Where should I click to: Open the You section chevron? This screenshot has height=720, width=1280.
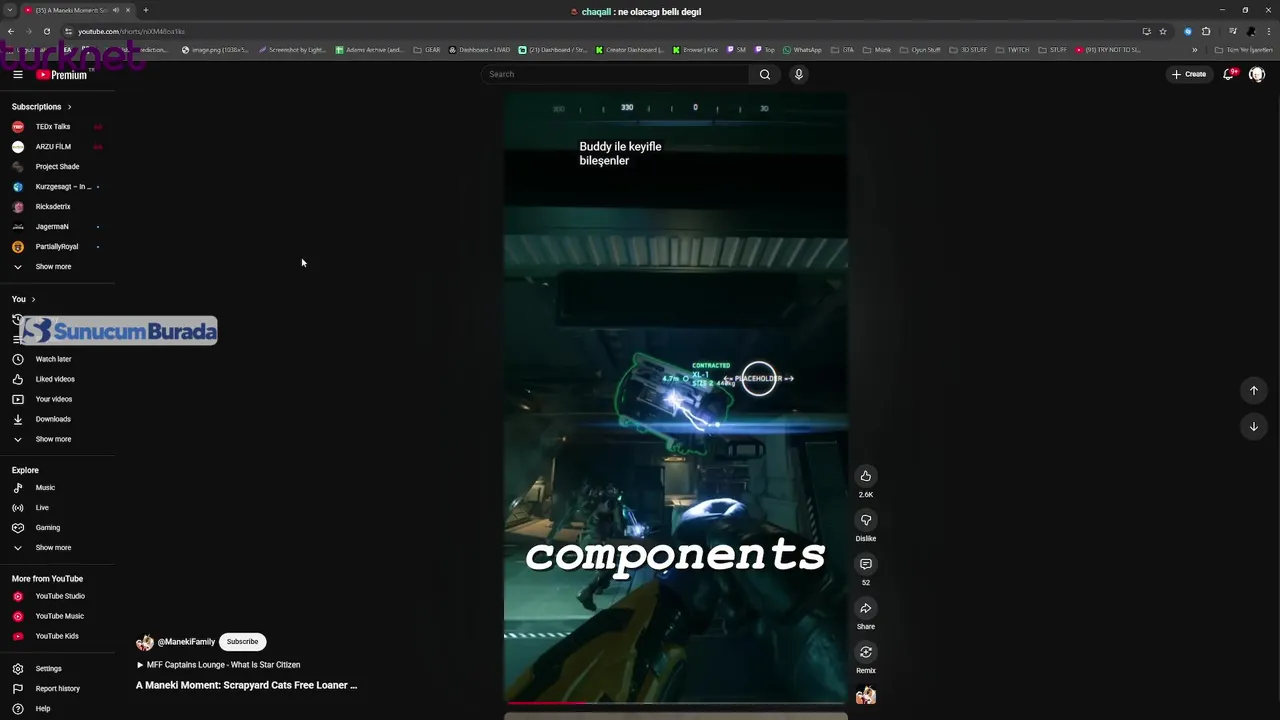(x=33, y=299)
